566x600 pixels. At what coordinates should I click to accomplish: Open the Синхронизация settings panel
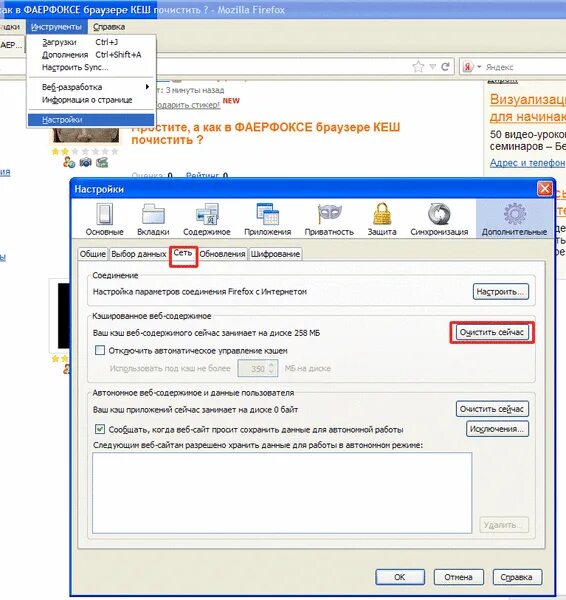(x=439, y=219)
